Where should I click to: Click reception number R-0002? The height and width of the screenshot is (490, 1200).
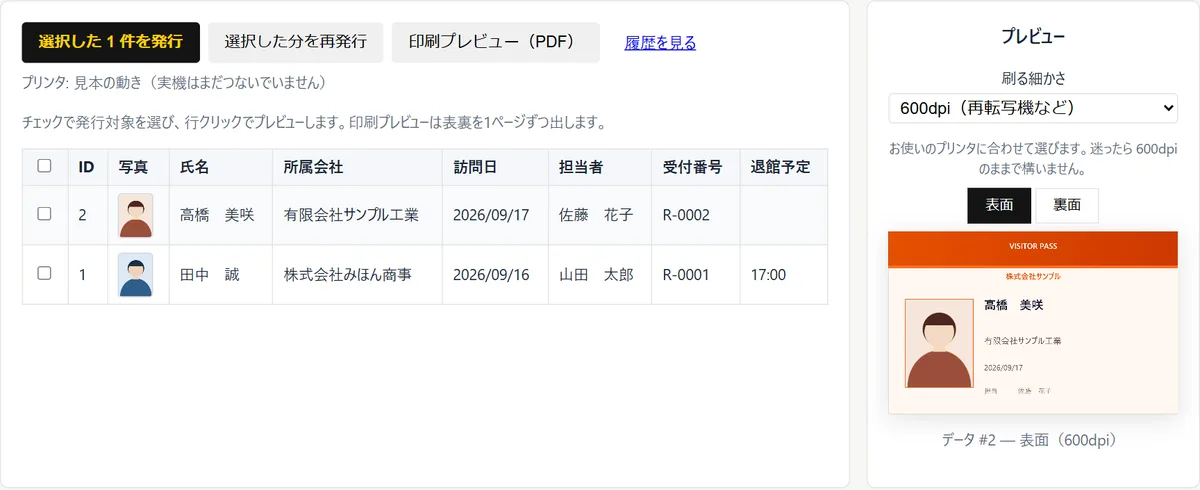click(696, 215)
